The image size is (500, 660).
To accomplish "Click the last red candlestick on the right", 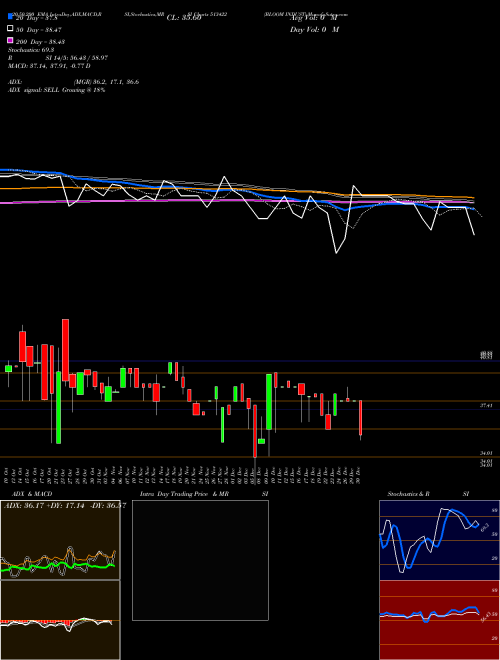I will 361,418.
